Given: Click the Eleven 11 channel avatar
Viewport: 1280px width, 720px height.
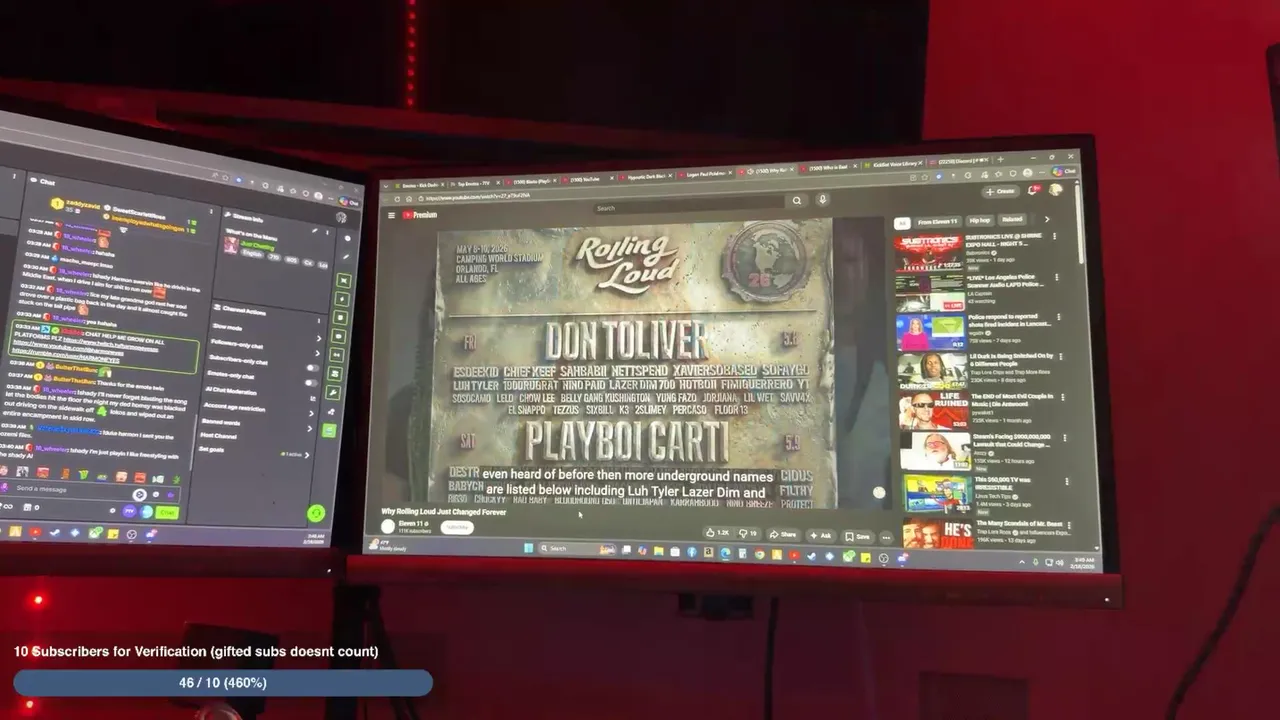Looking at the screenshot, I should click(388, 525).
